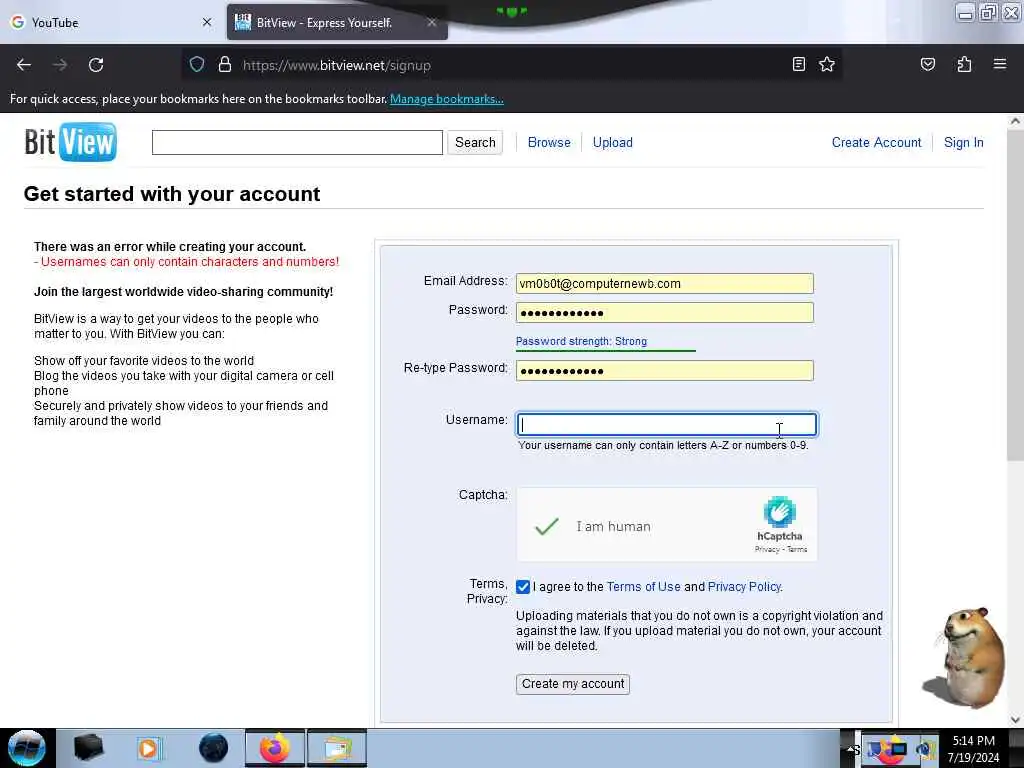Switch to the BitView - Express Yourself tab
Screen dimensions: 1024x768
(x=337, y=22)
